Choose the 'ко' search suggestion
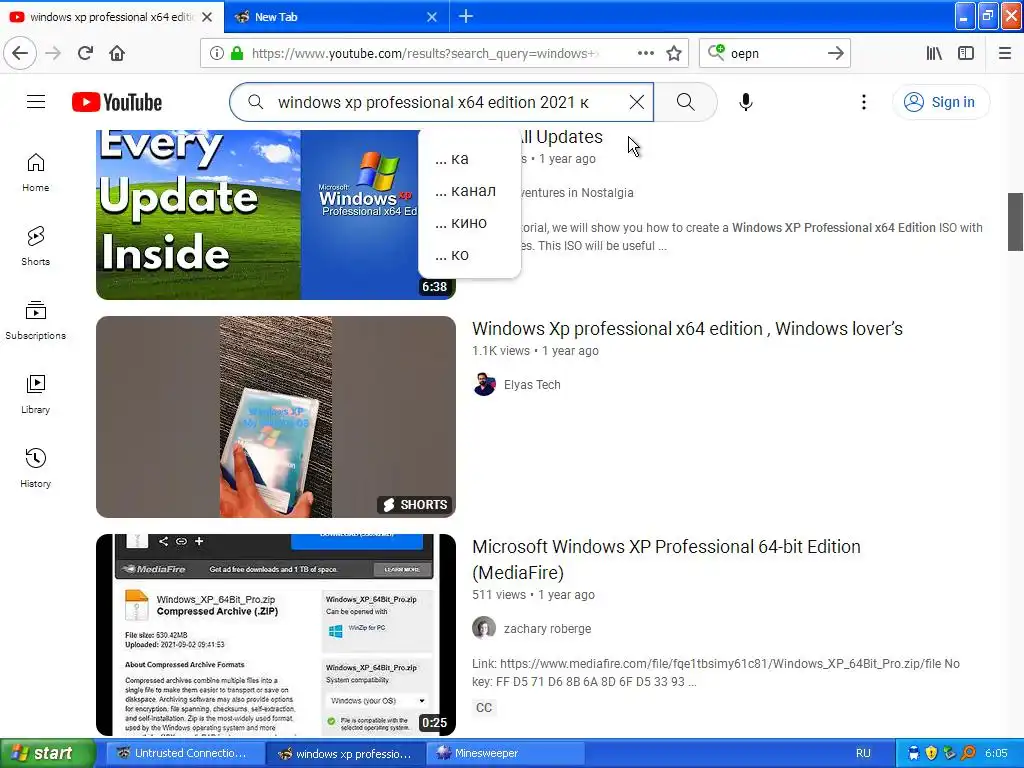Screen dimensions: 1024x768 pyautogui.click(x=469, y=255)
